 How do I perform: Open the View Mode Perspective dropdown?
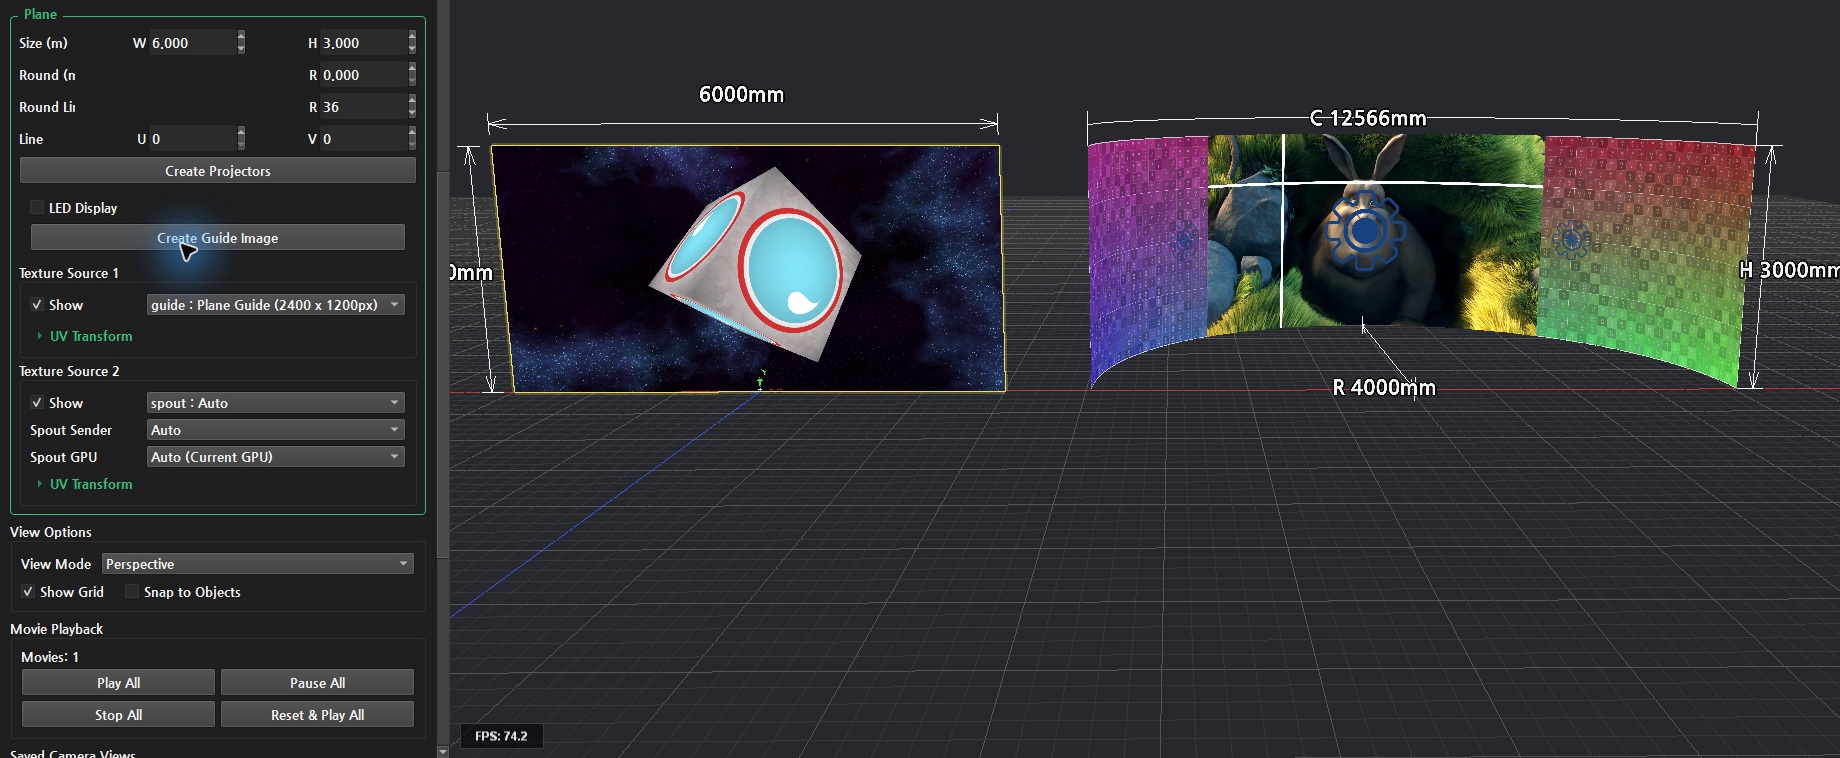point(258,564)
